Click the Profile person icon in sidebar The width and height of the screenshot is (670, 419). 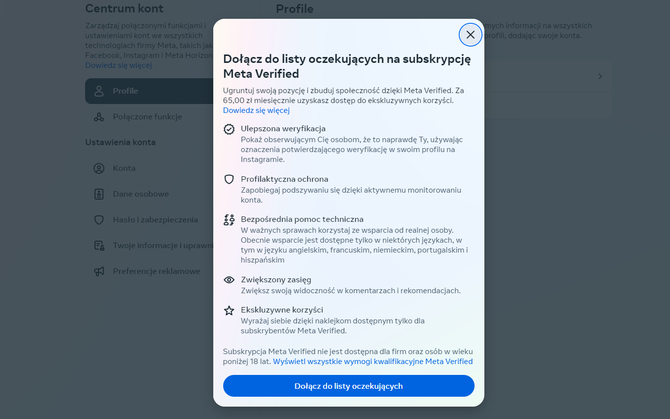(x=99, y=91)
